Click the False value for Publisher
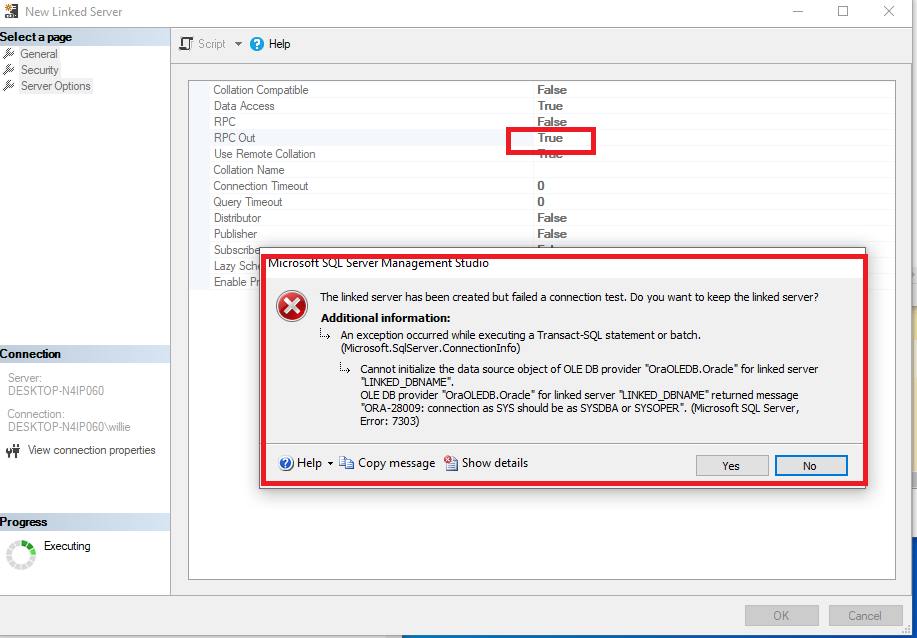Image resolution: width=917 pixels, height=638 pixels. coord(552,234)
